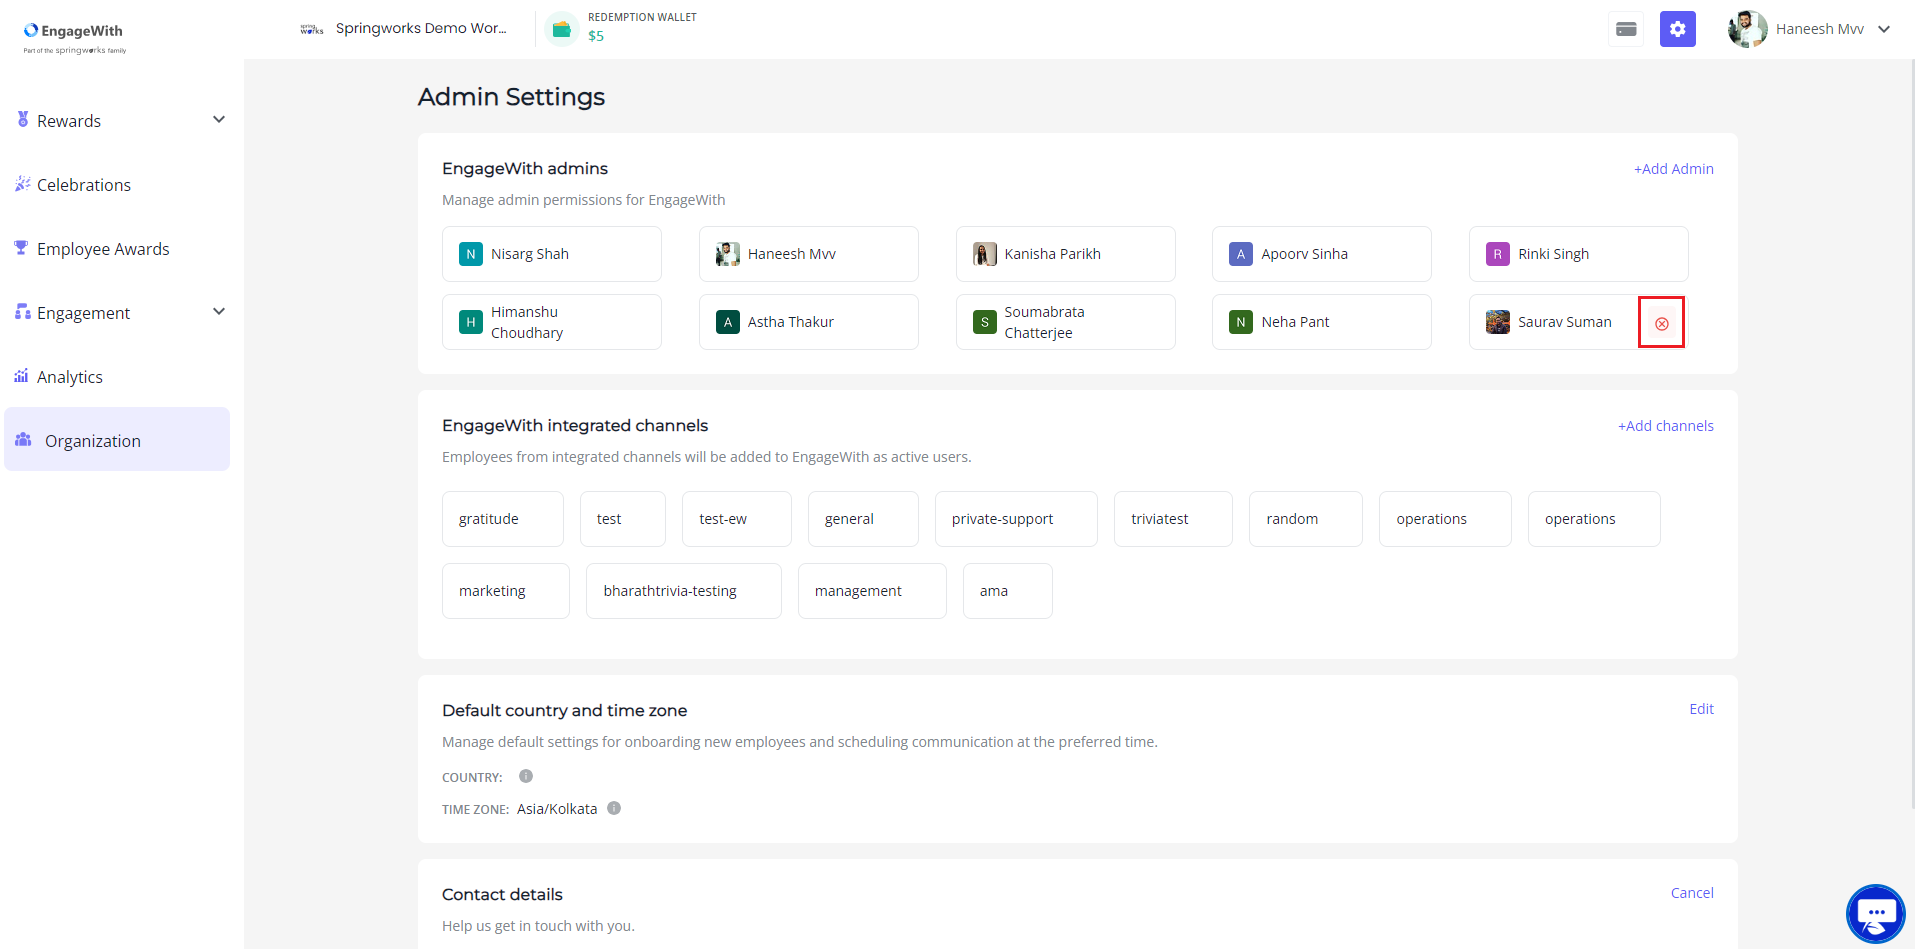Select the bharathtrivia-testing channel chip
This screenshot has height=949, width=1915.
pos(684,591)
